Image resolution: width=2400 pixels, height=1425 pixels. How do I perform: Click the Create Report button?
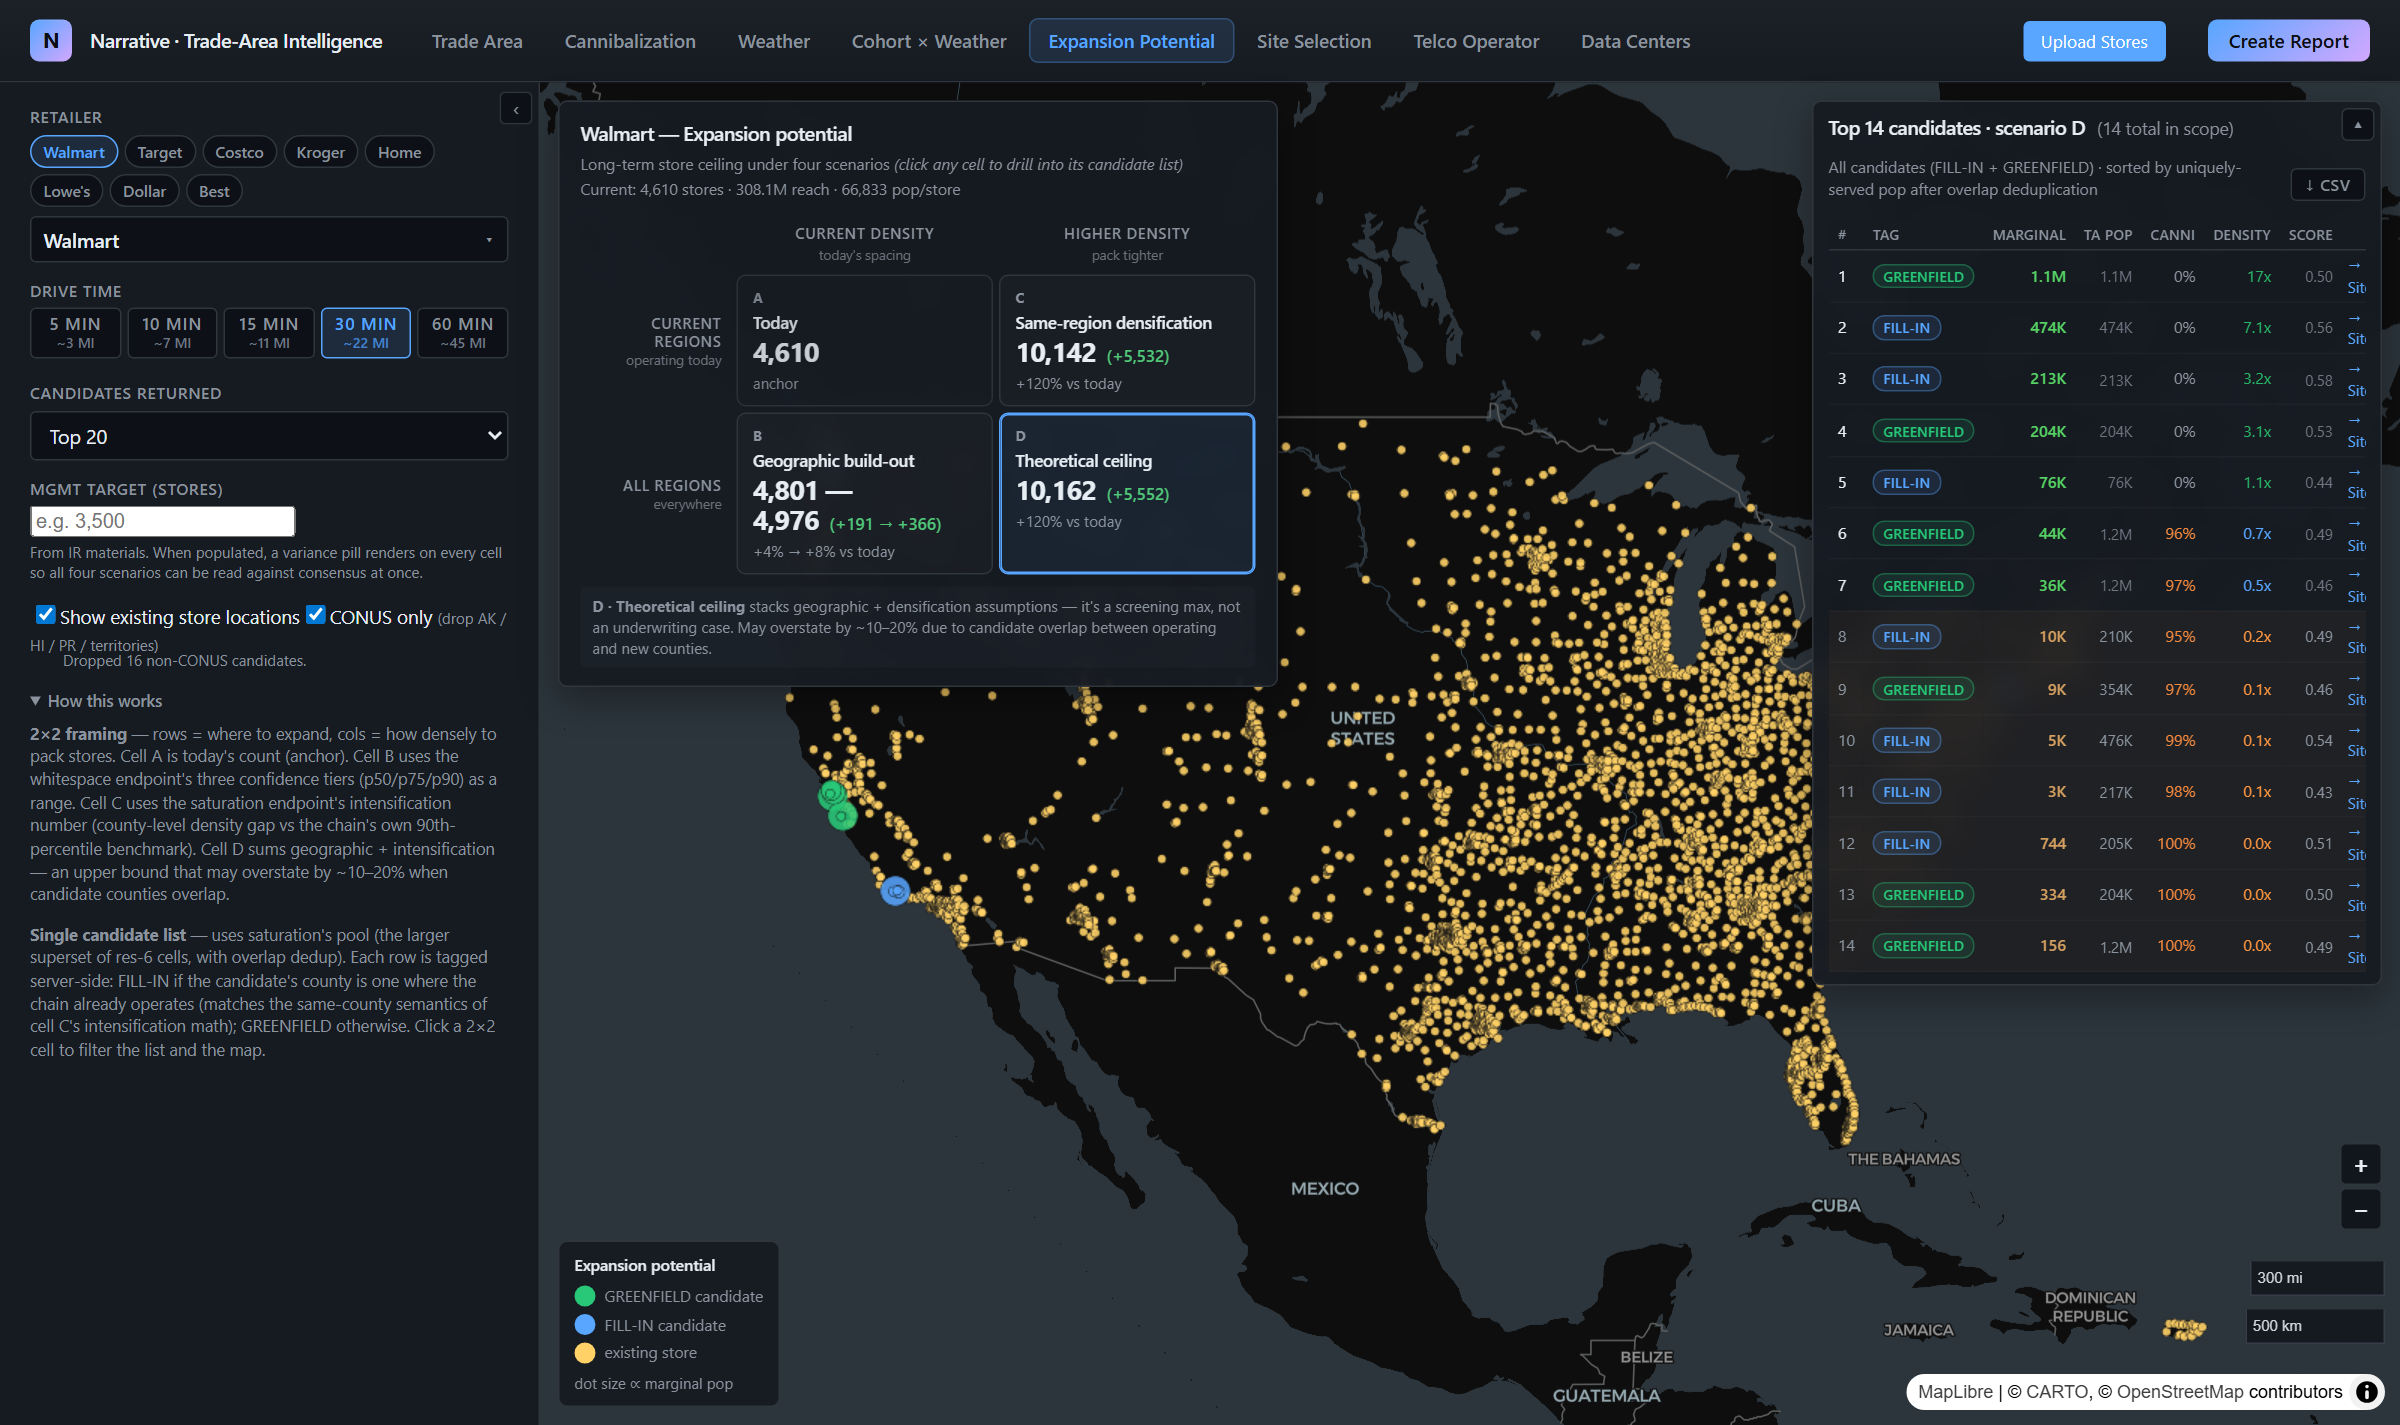pyautogui.click(x=2288, y=41)
